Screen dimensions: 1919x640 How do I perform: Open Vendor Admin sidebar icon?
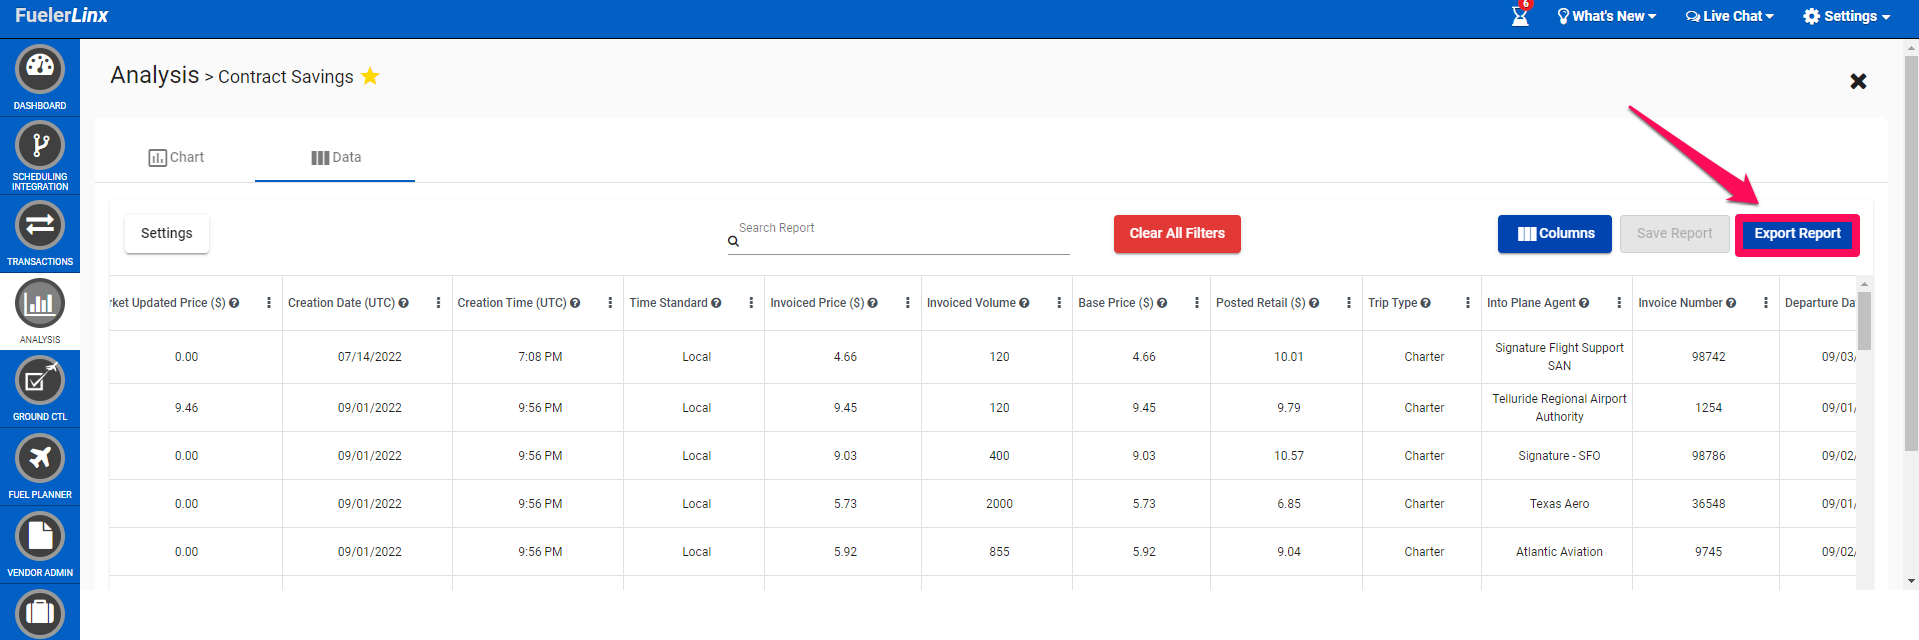click(x=40, y=537)
